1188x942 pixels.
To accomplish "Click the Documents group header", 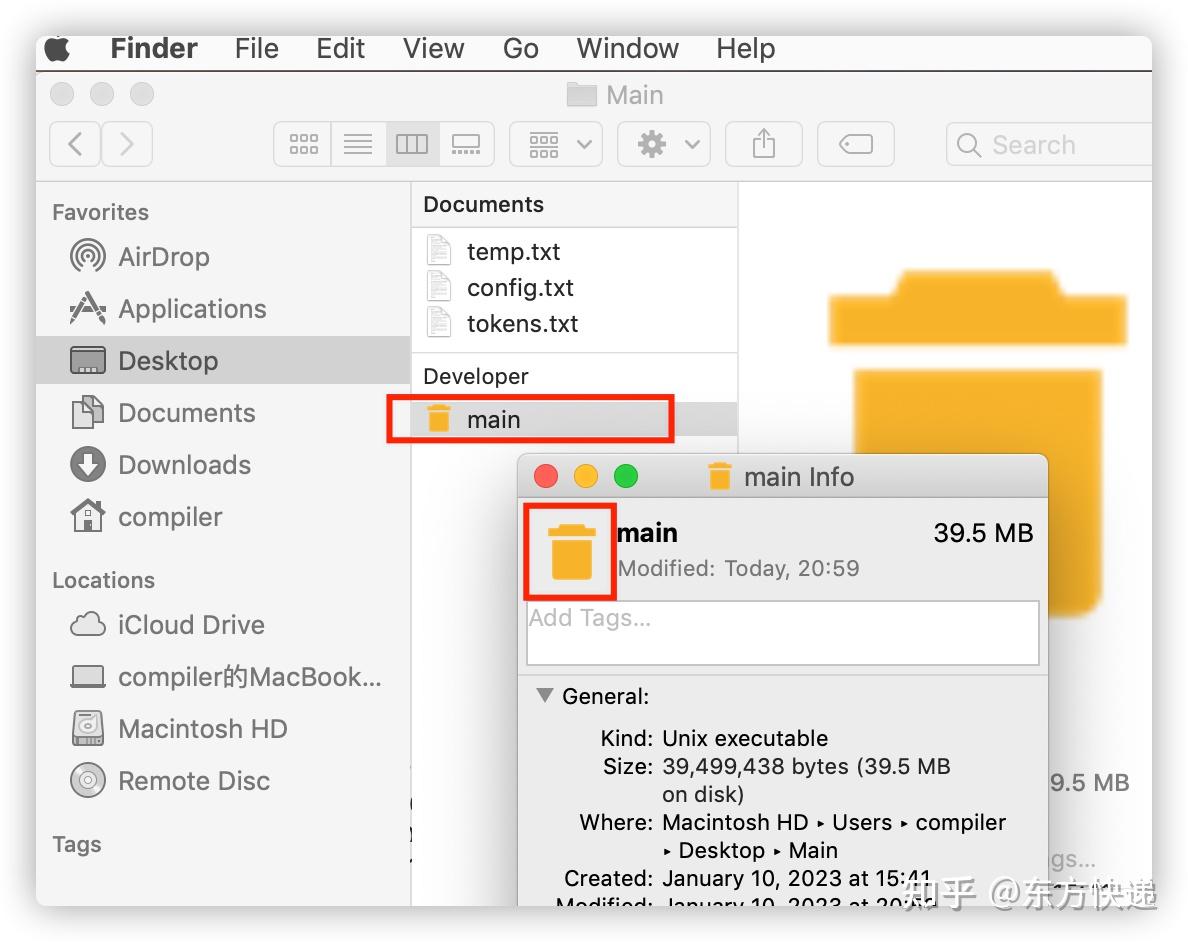I will pyautogui.click(x=483, y=205).
